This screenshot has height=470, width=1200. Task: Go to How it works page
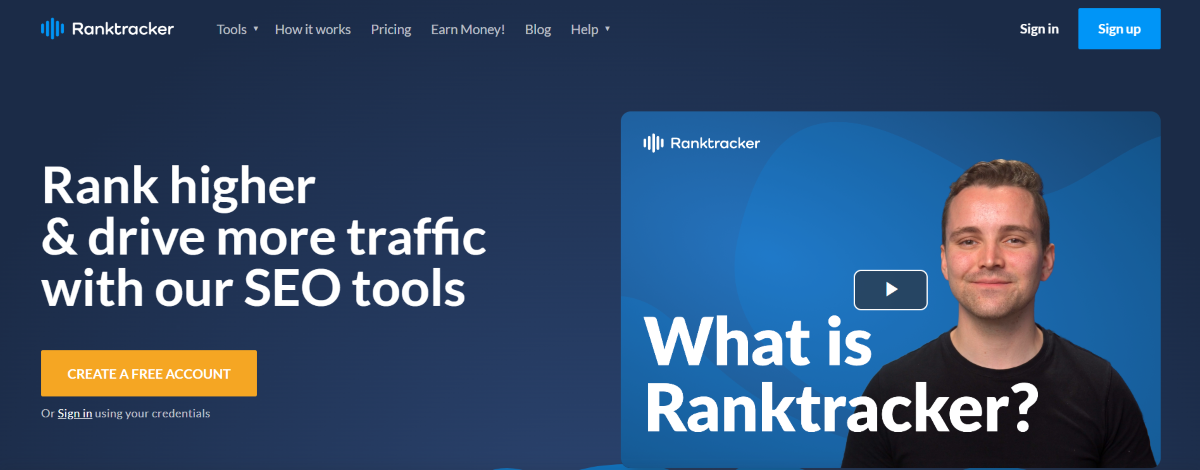click(x=313, y=29)
